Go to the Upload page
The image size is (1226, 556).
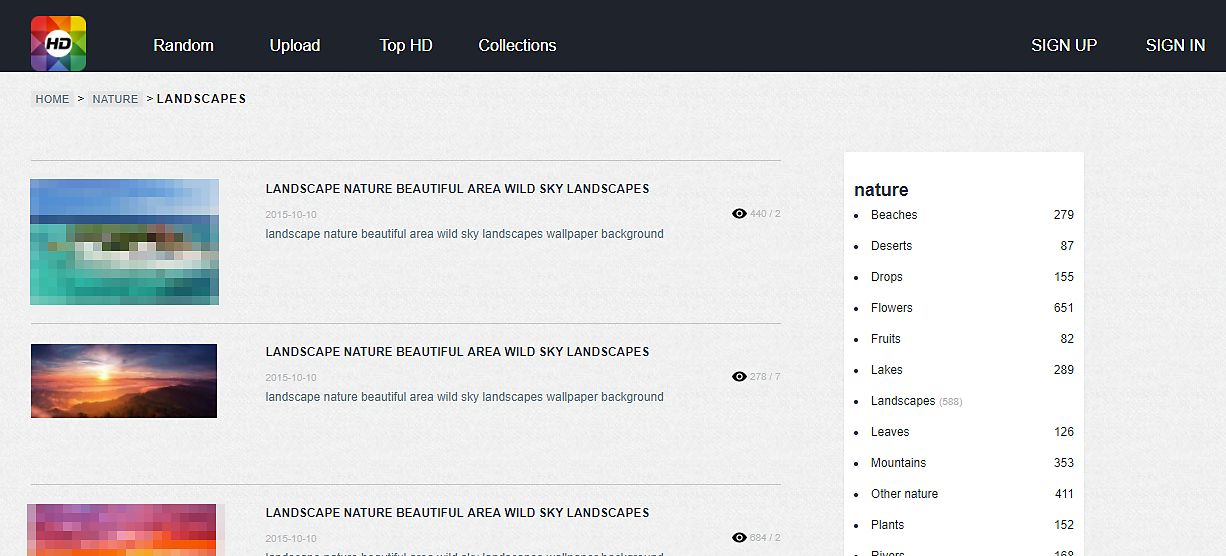[294, 45]
